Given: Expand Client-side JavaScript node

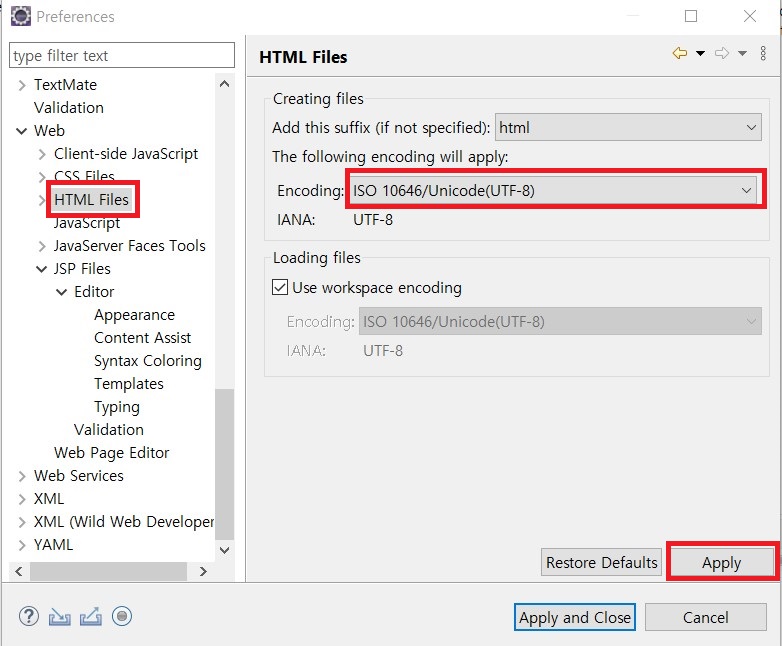Looking at the screenshot, I should (42, 154).
